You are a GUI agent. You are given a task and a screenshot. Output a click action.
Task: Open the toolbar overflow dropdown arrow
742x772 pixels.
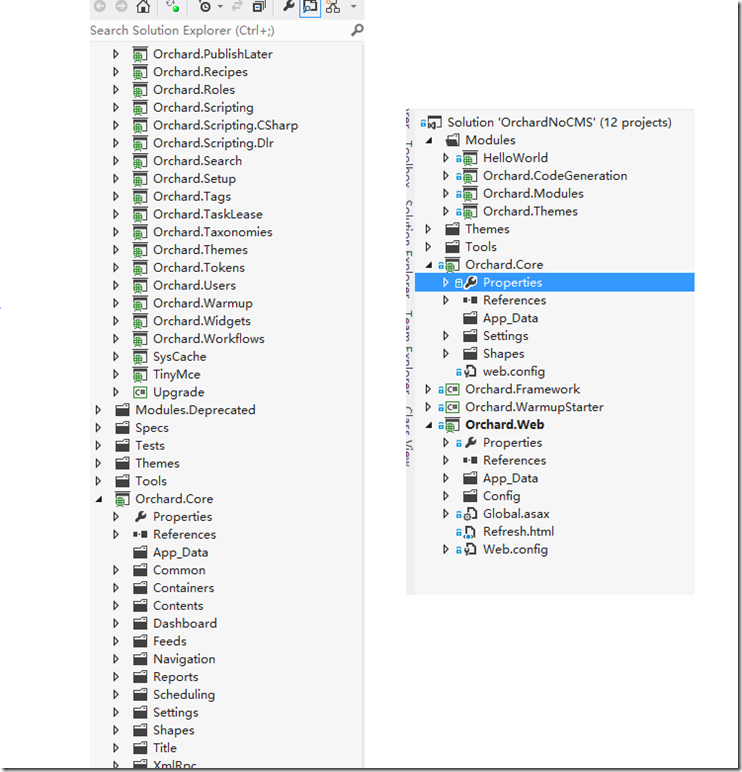(353, 6)
